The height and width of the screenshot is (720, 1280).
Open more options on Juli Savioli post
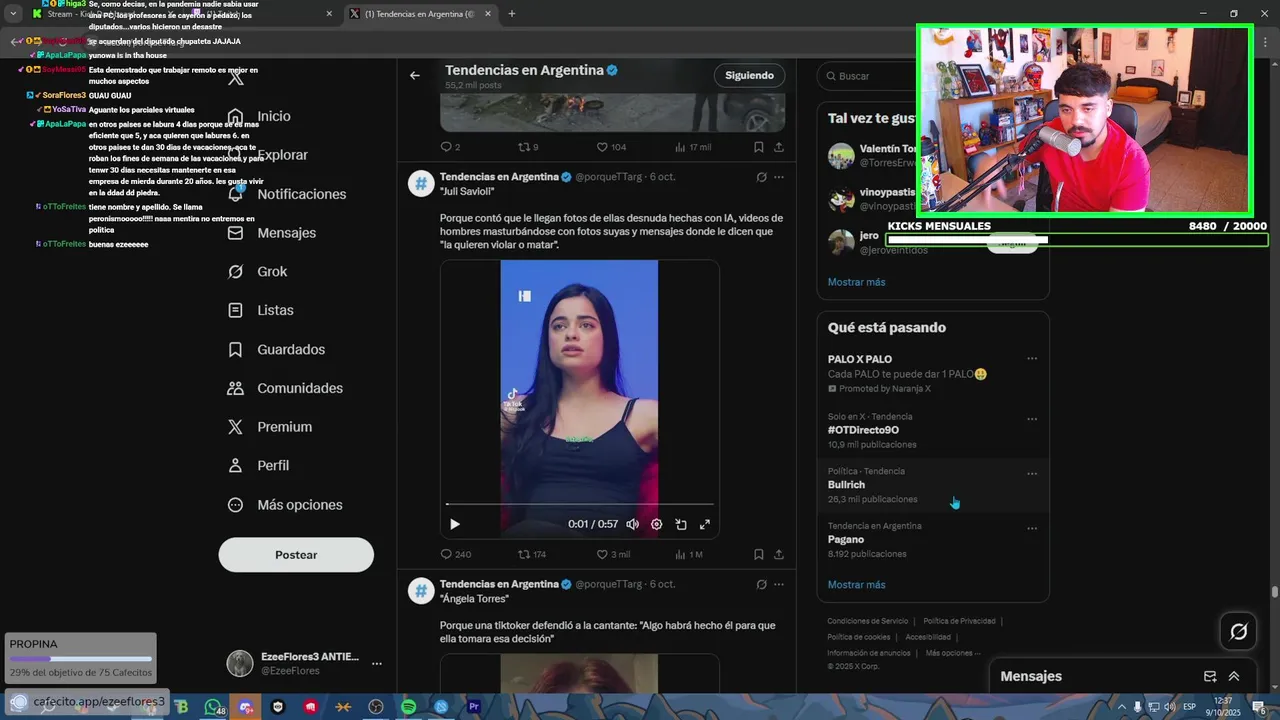(779, 177)
